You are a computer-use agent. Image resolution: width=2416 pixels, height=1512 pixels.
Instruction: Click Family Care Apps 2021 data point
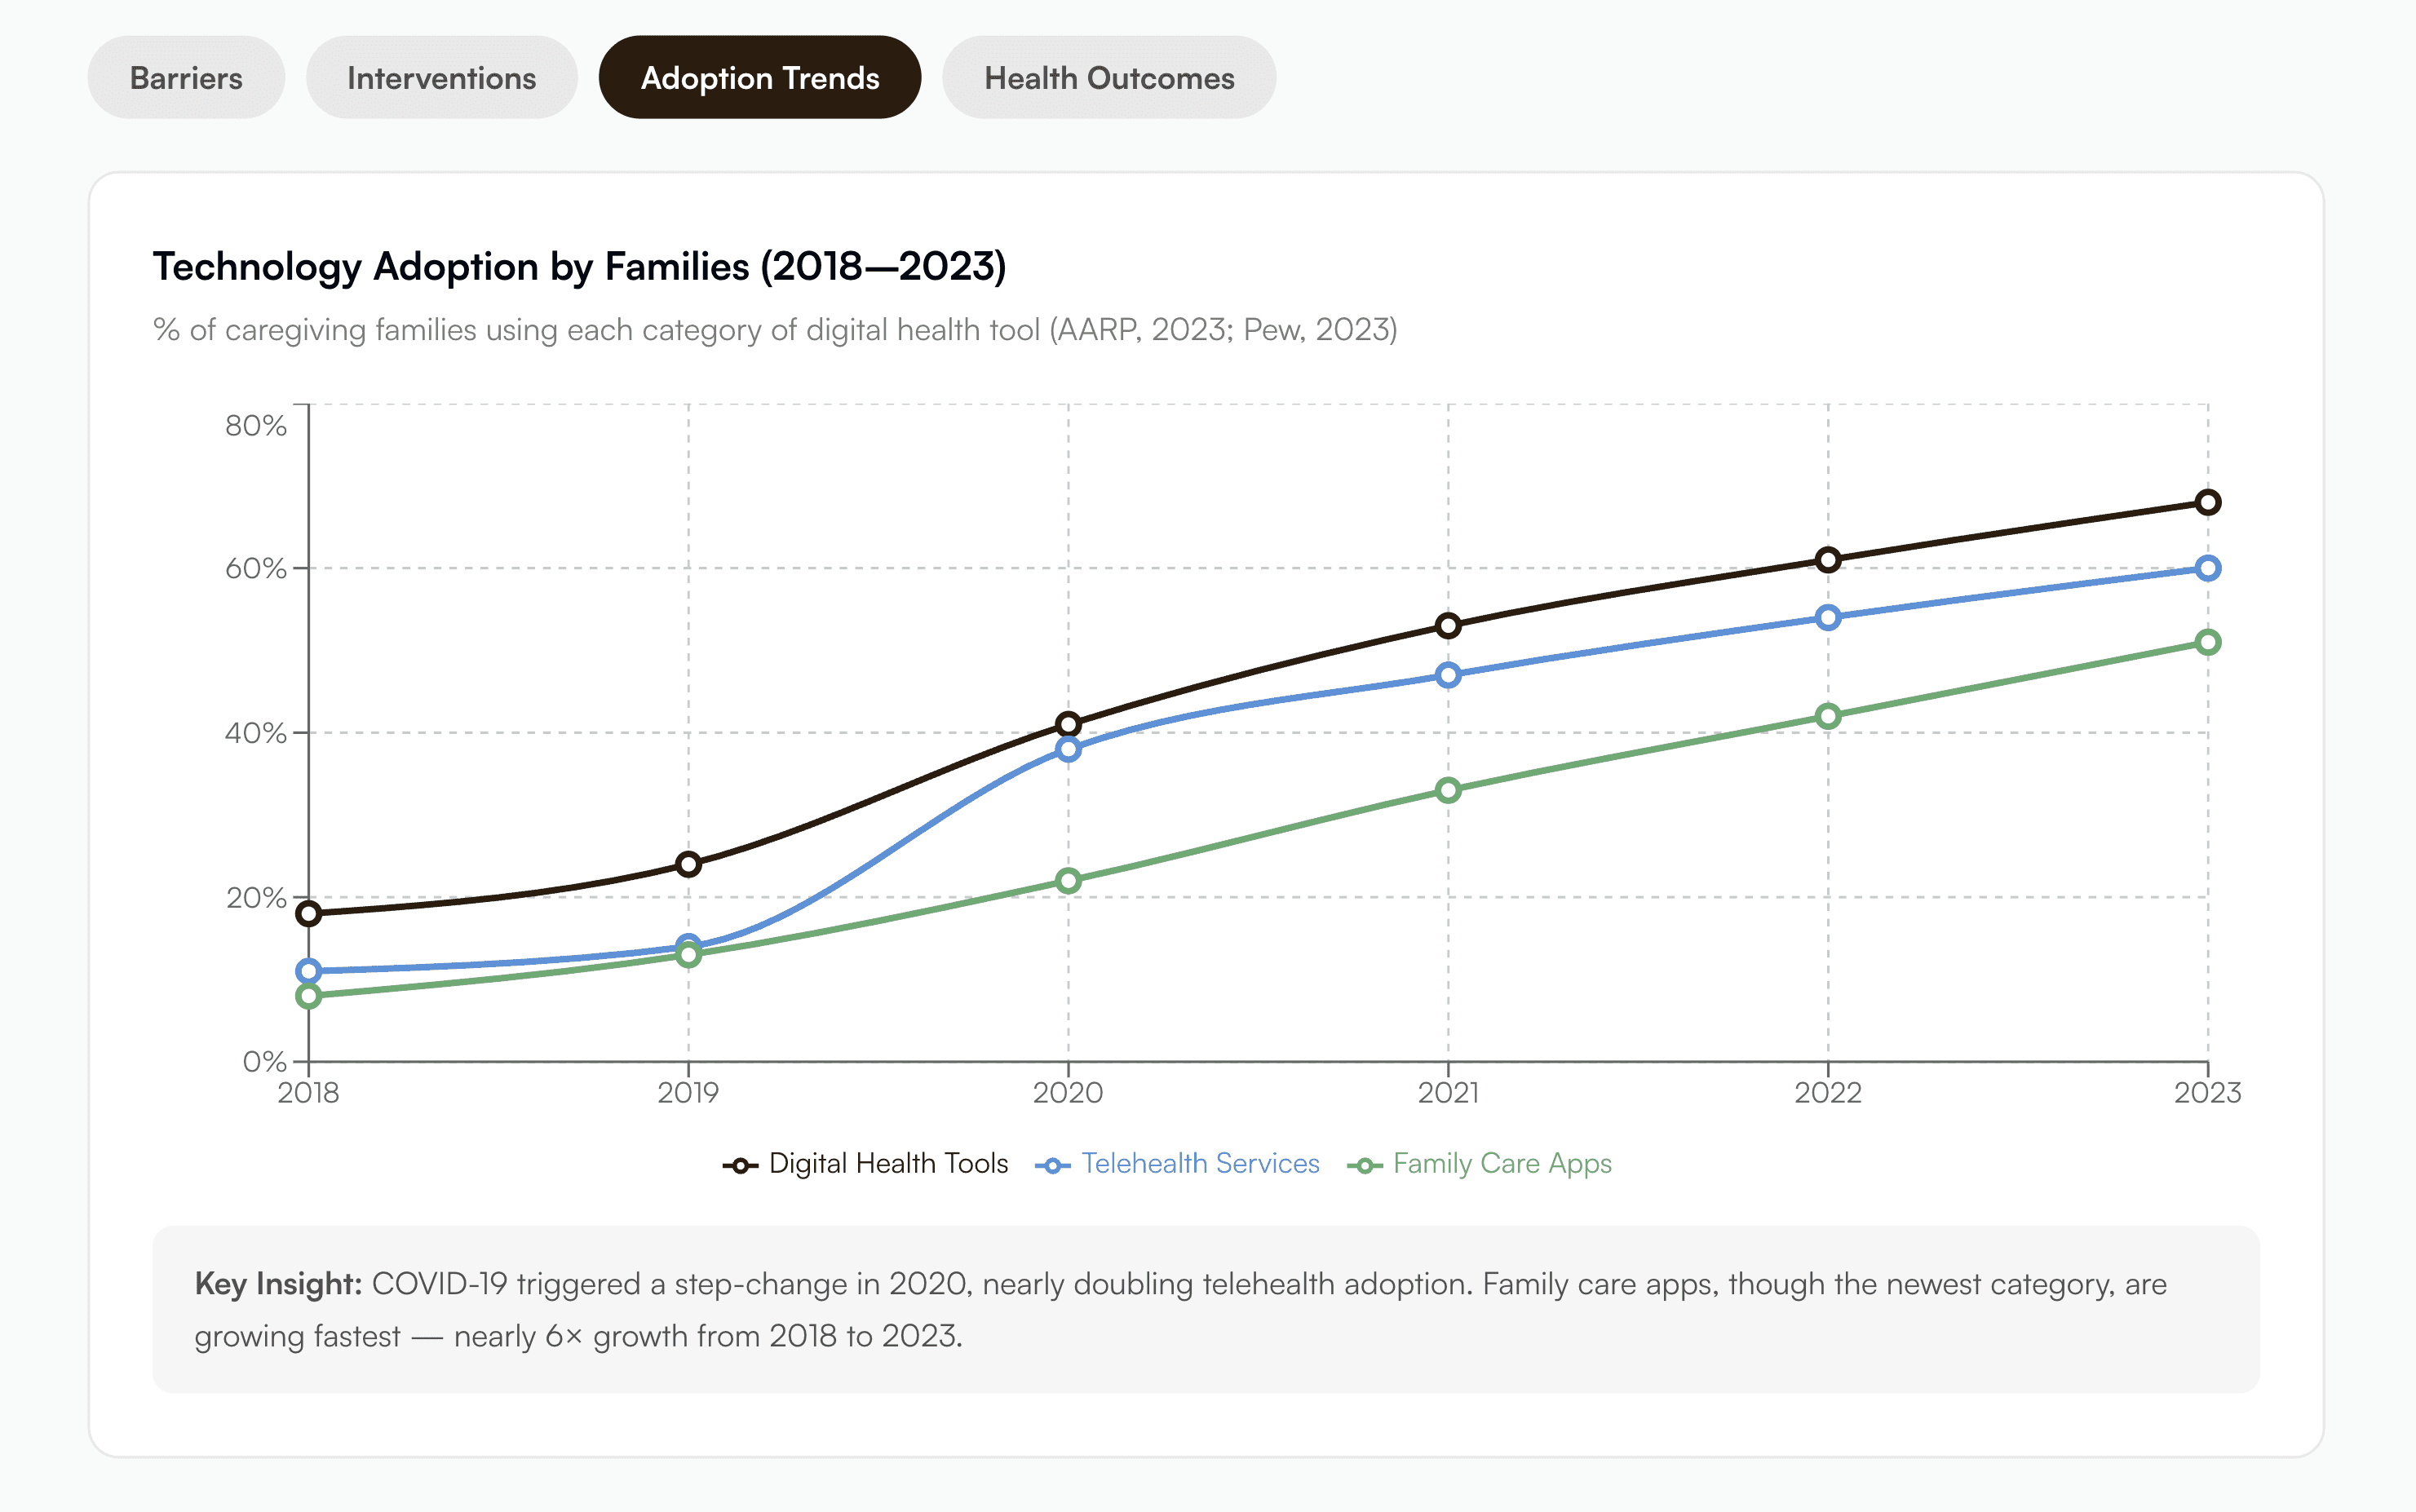(x=1448, y=790)
